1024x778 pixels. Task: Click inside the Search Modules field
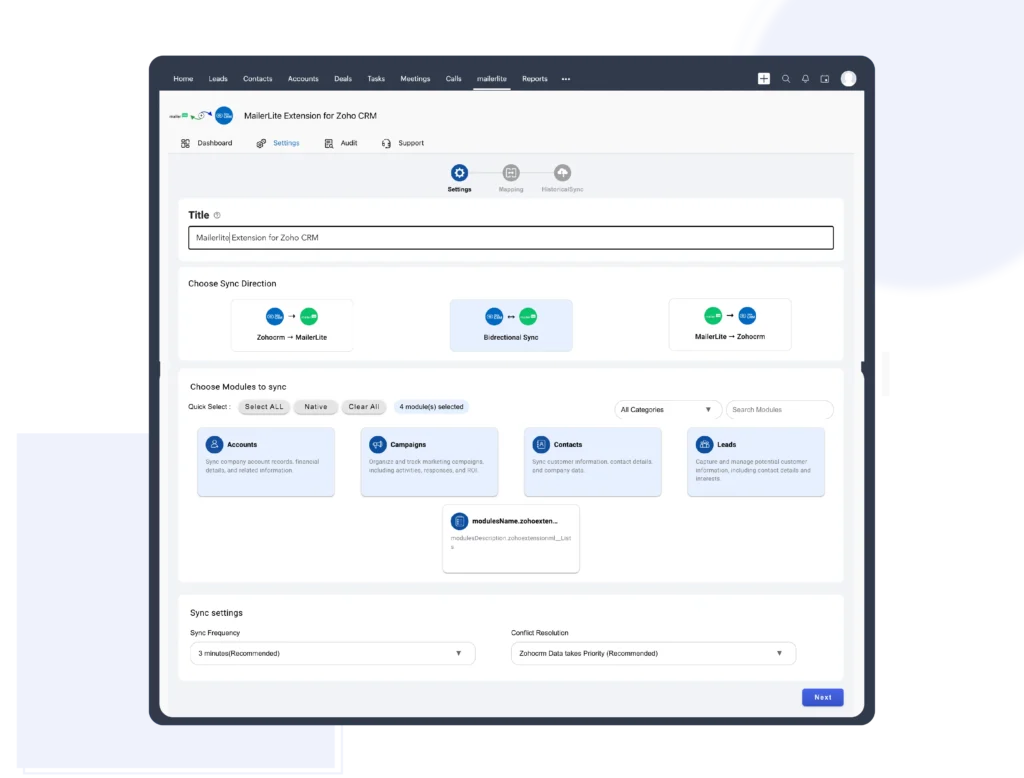click(779, 409)
